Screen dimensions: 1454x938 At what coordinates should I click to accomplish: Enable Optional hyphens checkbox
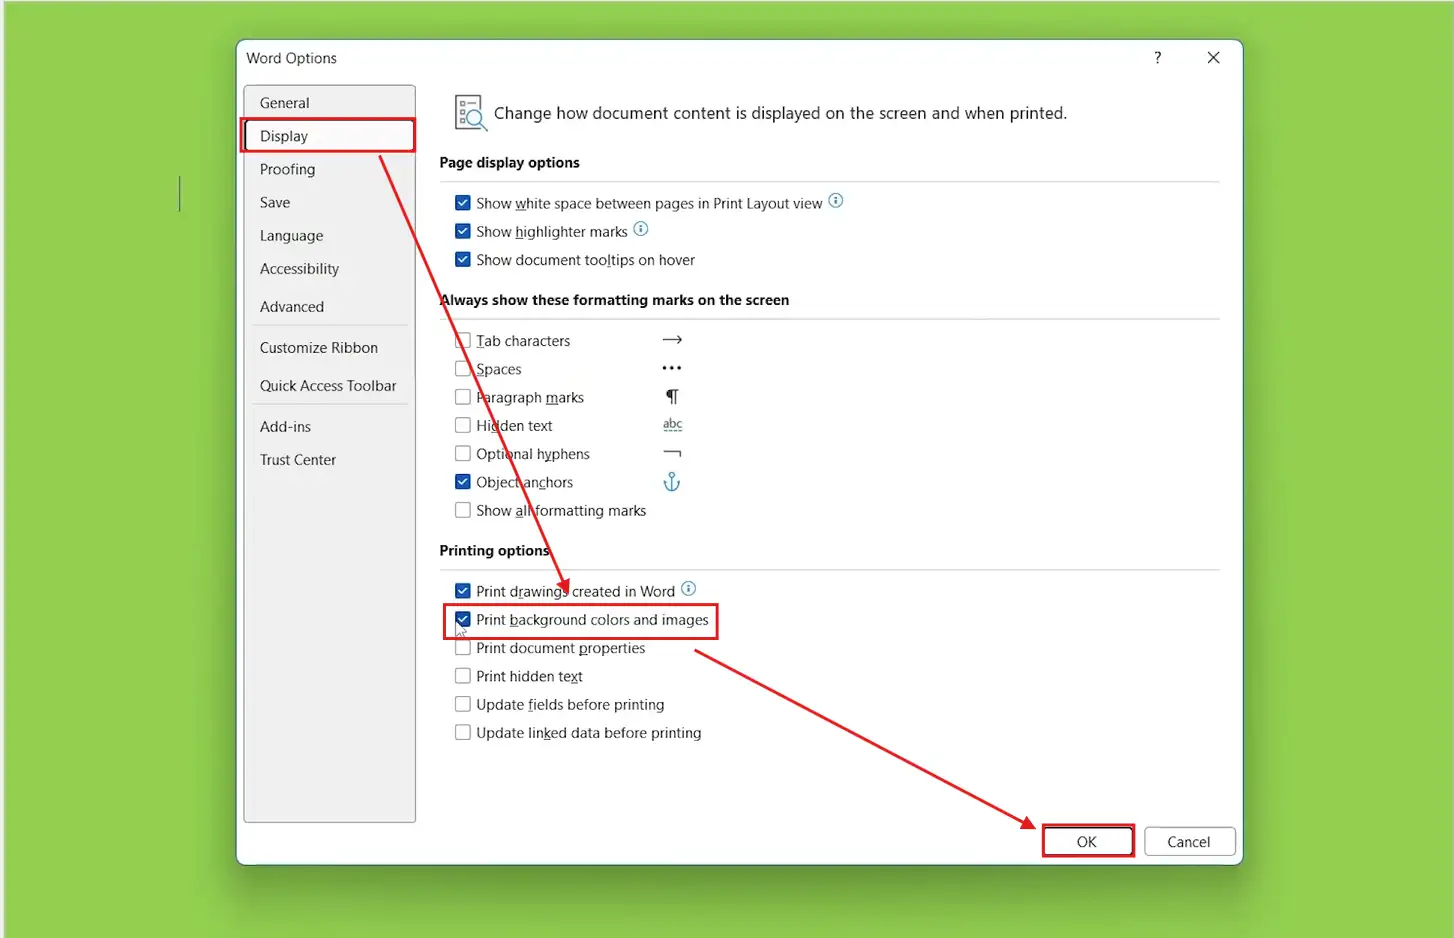(x=463, y=453)
